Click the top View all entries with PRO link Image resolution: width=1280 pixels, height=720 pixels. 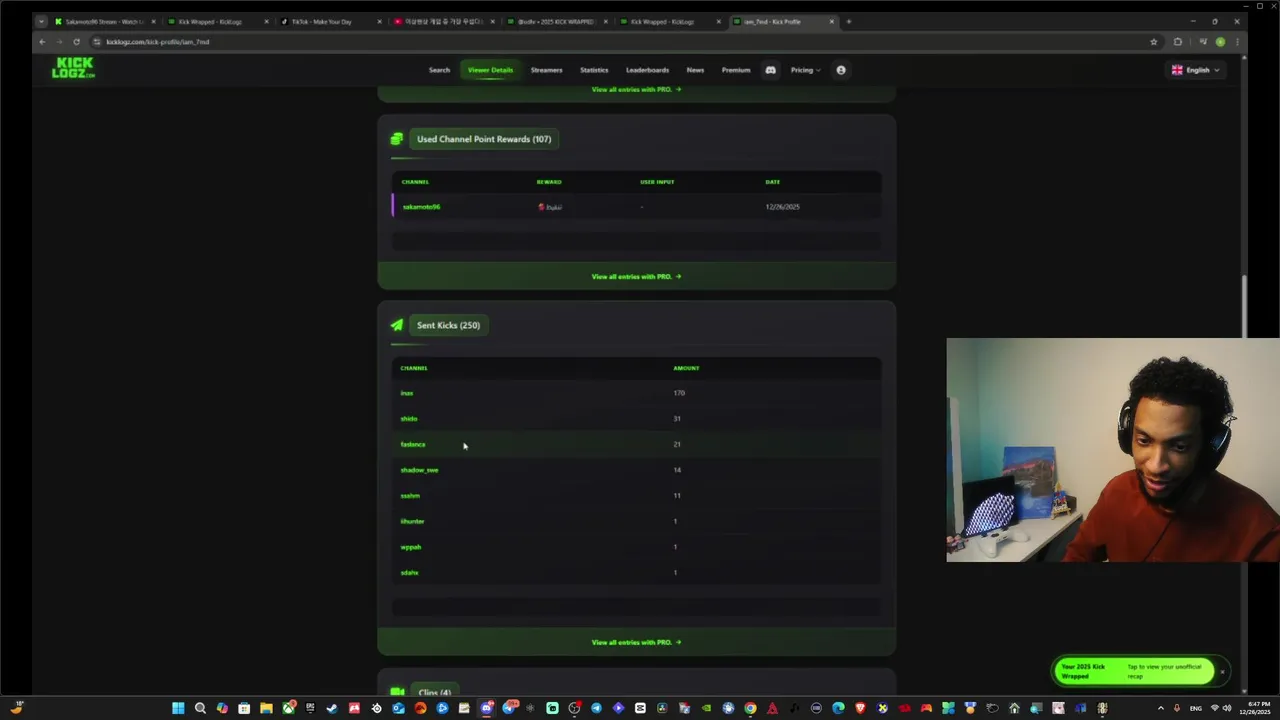636,89
